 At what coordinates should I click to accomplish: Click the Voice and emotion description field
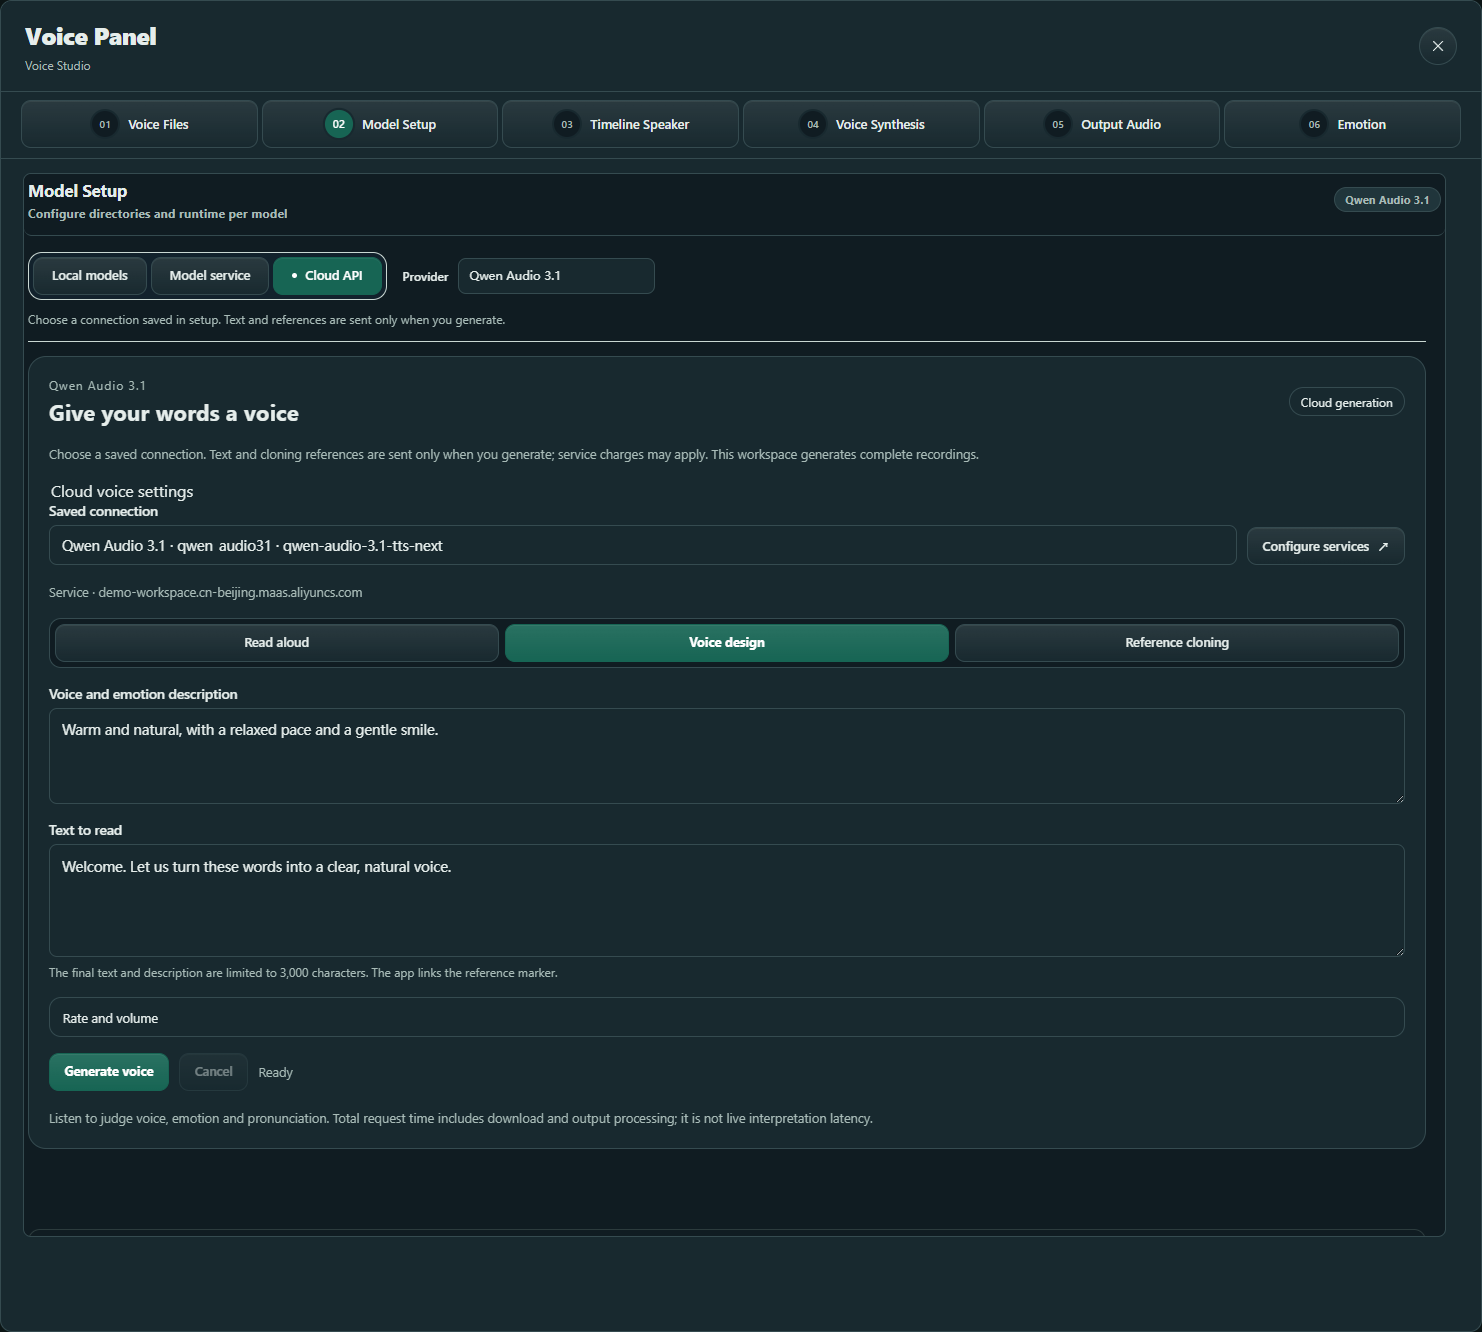pos(727,756)
